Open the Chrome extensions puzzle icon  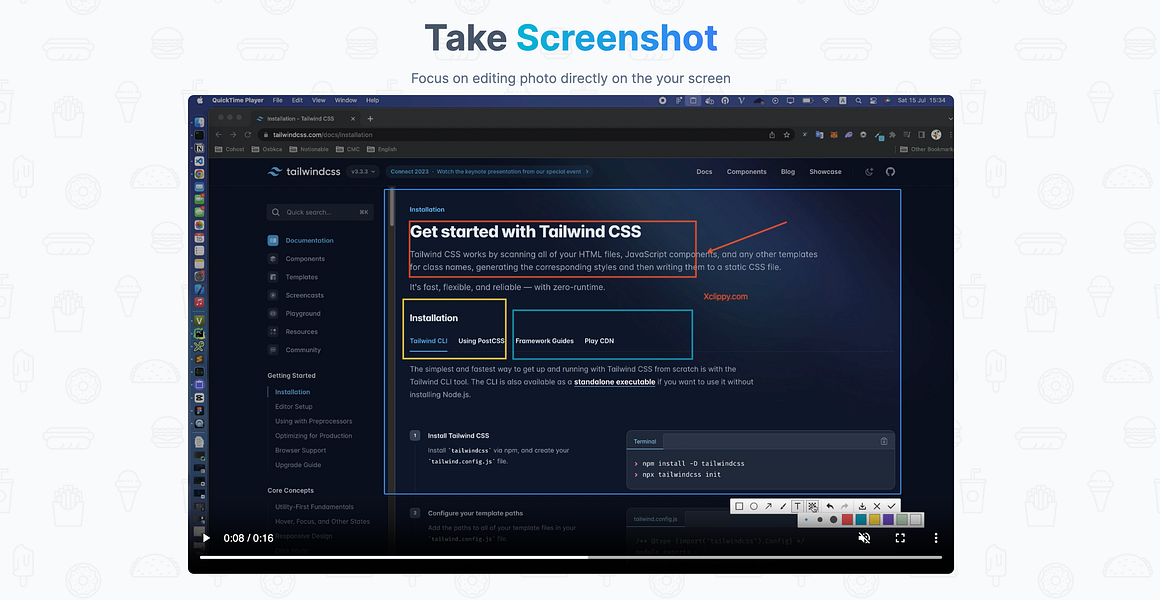(892, 135)
